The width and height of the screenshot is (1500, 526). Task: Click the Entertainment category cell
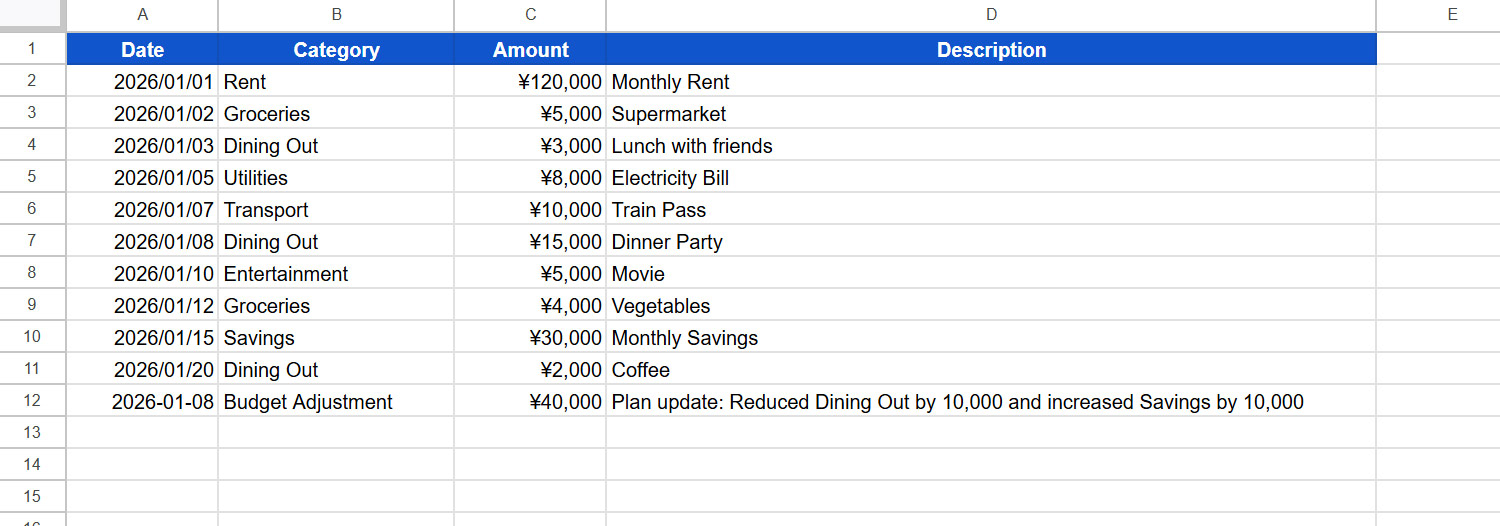point(336,274)
